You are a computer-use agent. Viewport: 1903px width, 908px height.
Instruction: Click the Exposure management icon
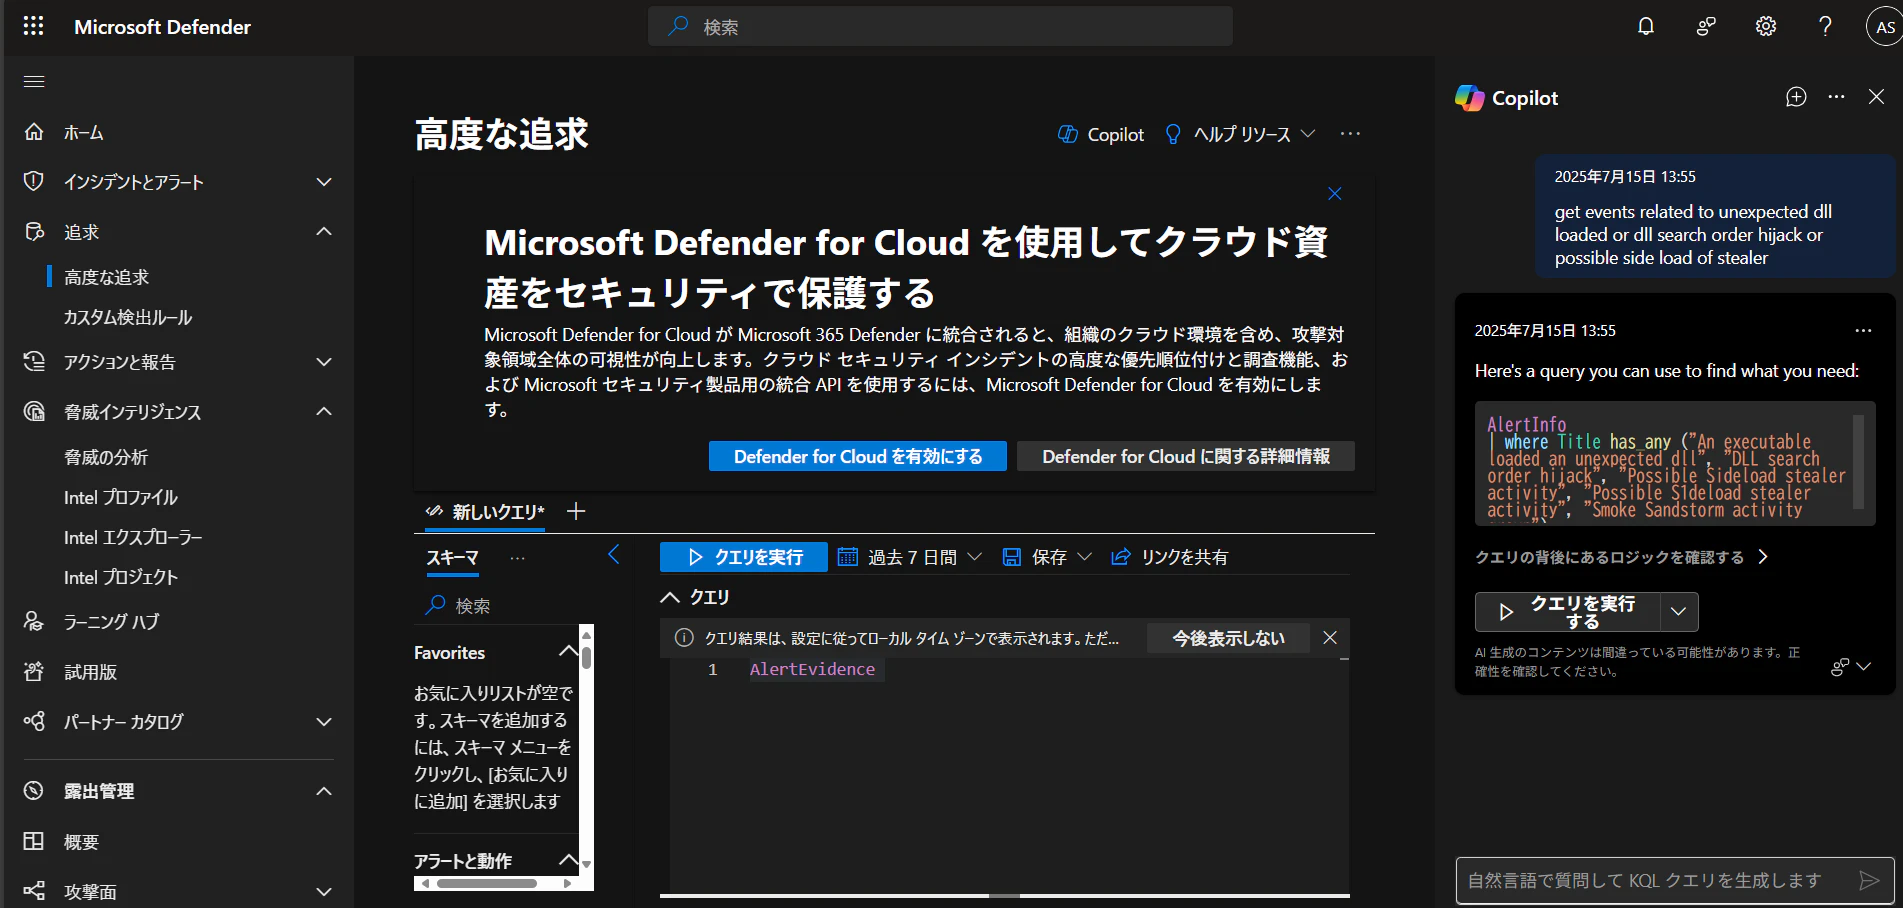click(x=34, y=790)
